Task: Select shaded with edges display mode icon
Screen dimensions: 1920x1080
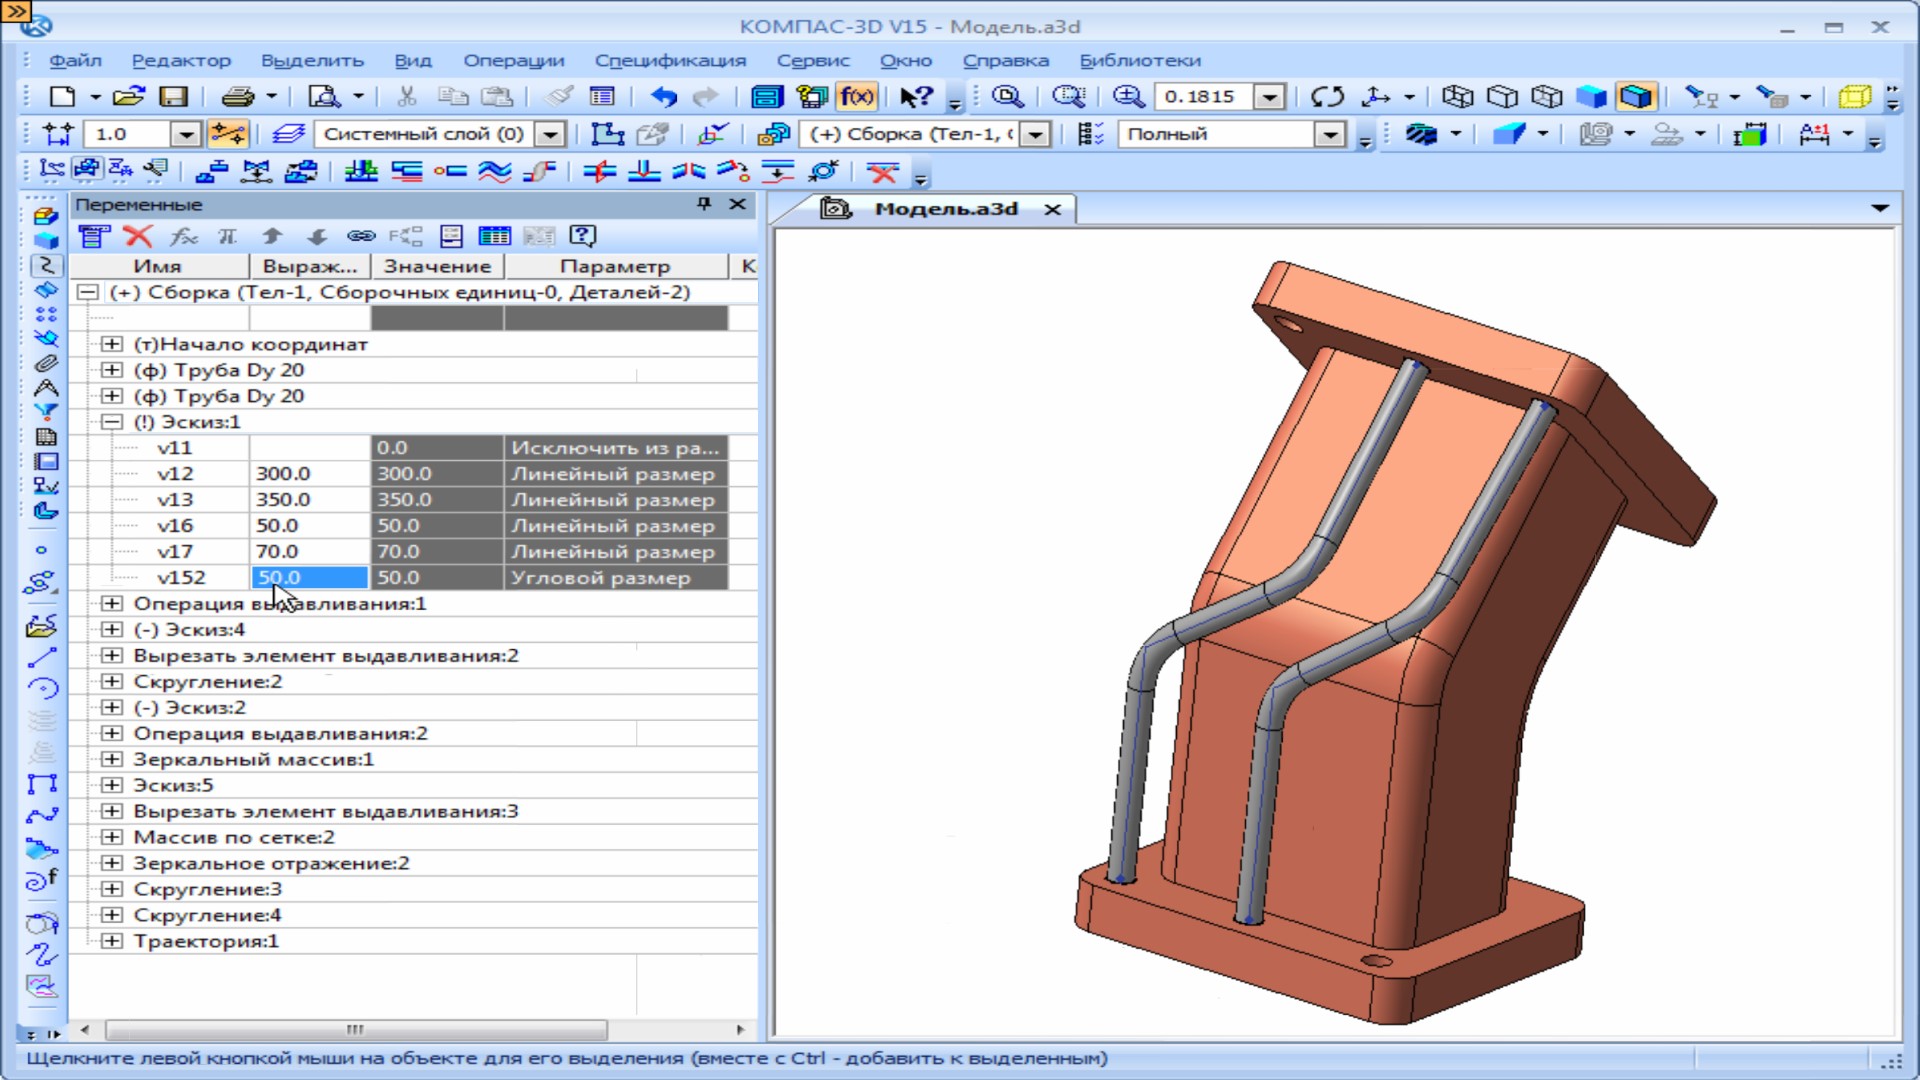Action: [1636, 97]
